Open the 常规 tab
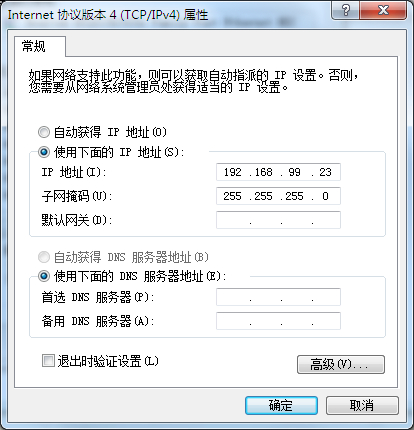The width and height of the screenshot is (414, 430). [x=34, y=46]
